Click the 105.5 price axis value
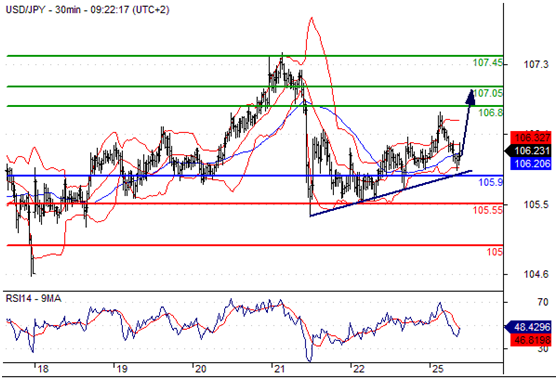Image resolution: width=558 pixels, height=380 pixels. (536, 205)
